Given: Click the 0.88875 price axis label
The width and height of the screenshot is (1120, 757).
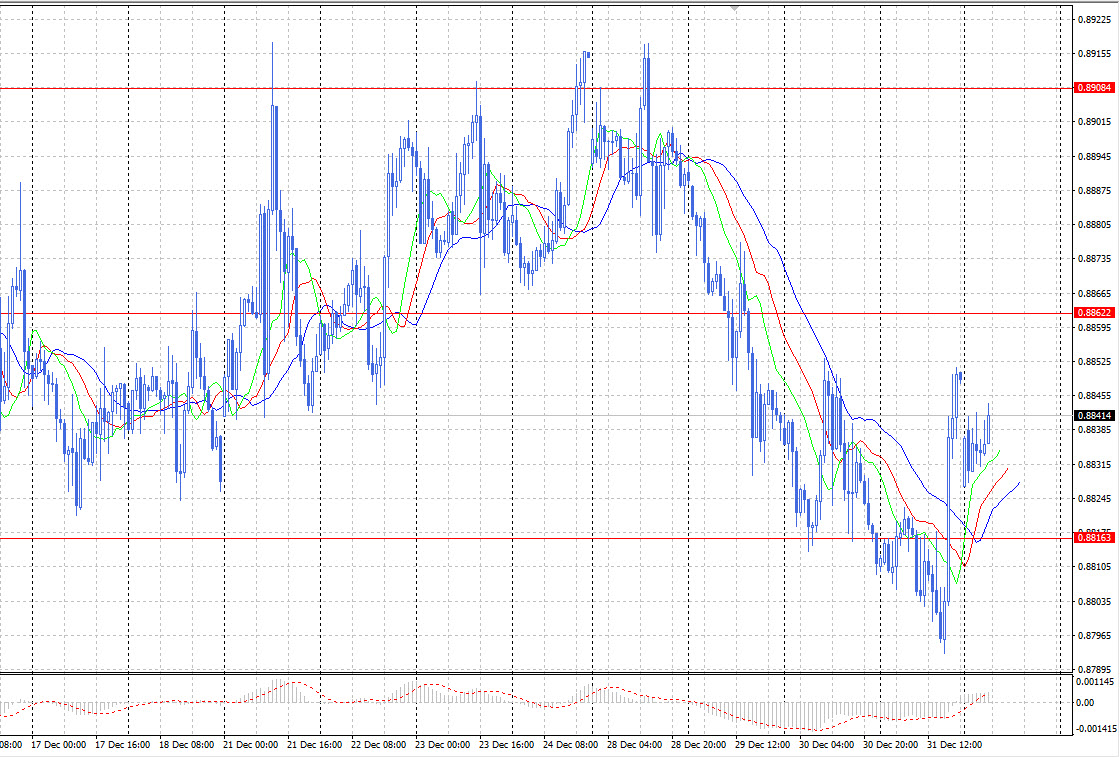Looking at the screenshot, I should pyautogui.click(x=1094, y=191).
